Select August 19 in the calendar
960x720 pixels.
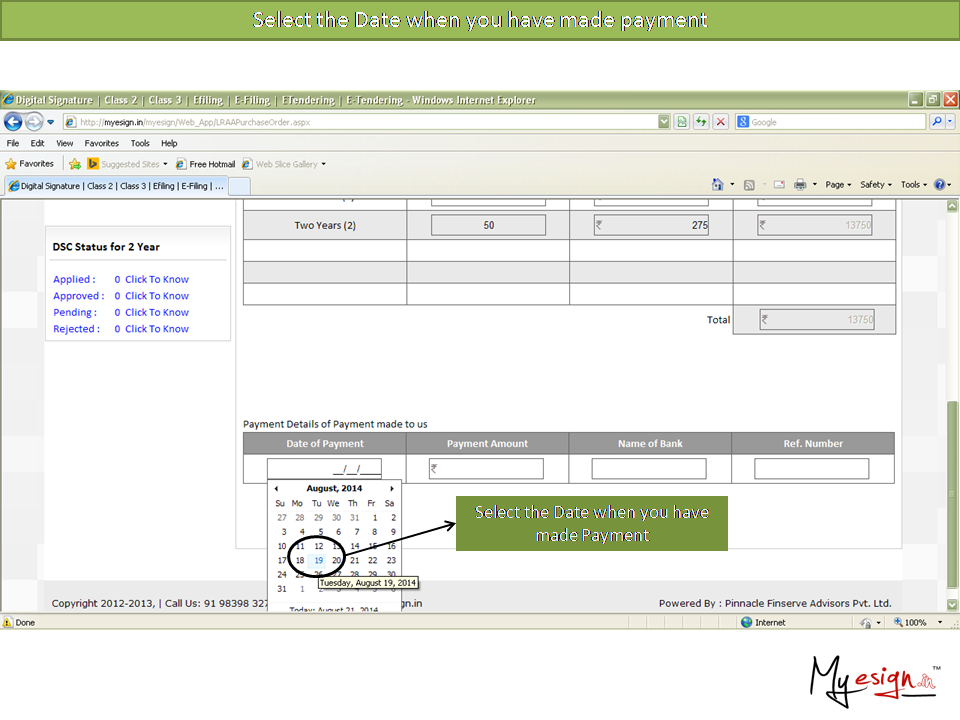tap(318, 561)
